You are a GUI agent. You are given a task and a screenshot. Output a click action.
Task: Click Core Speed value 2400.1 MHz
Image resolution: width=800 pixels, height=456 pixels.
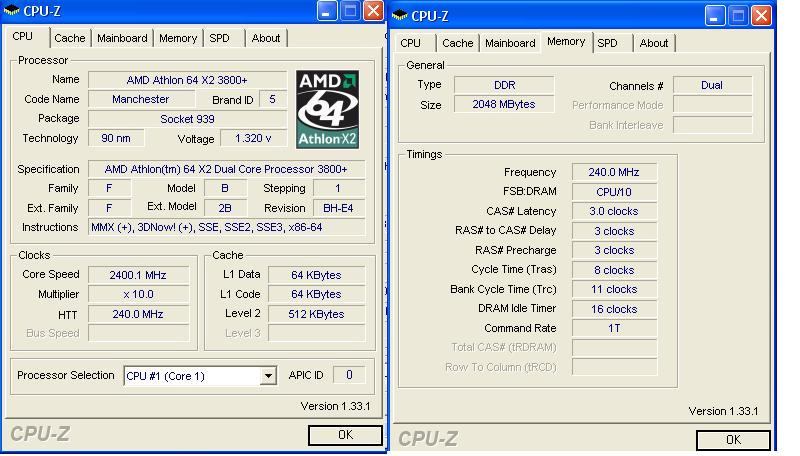pos(138,275)
